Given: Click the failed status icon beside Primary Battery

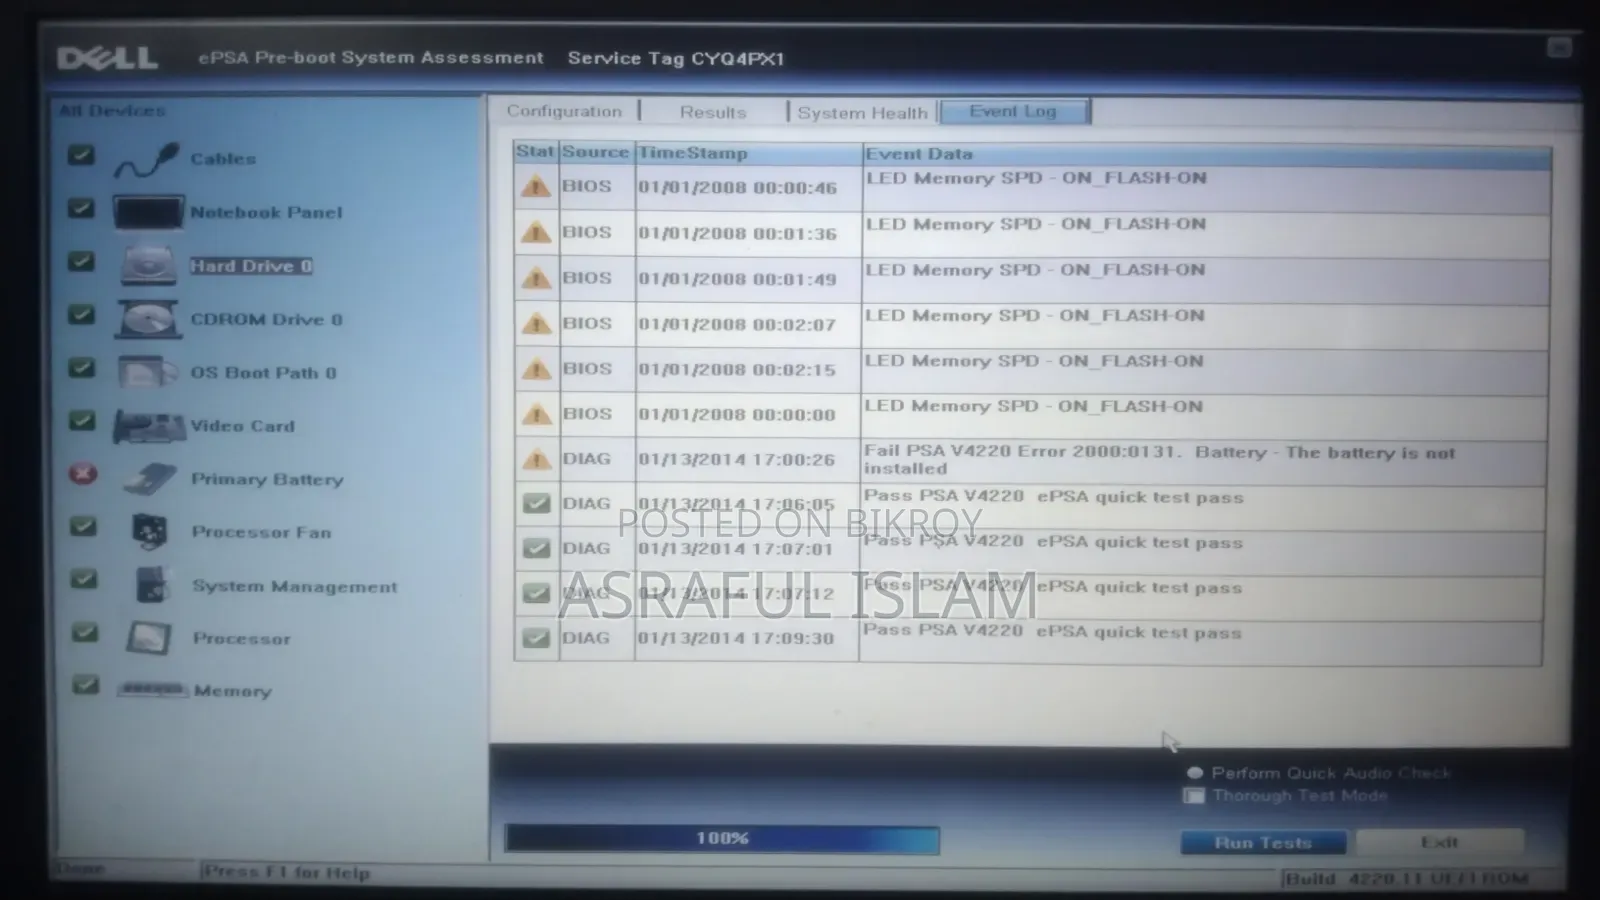Looking at the screenshot, I should click(83, 474).
